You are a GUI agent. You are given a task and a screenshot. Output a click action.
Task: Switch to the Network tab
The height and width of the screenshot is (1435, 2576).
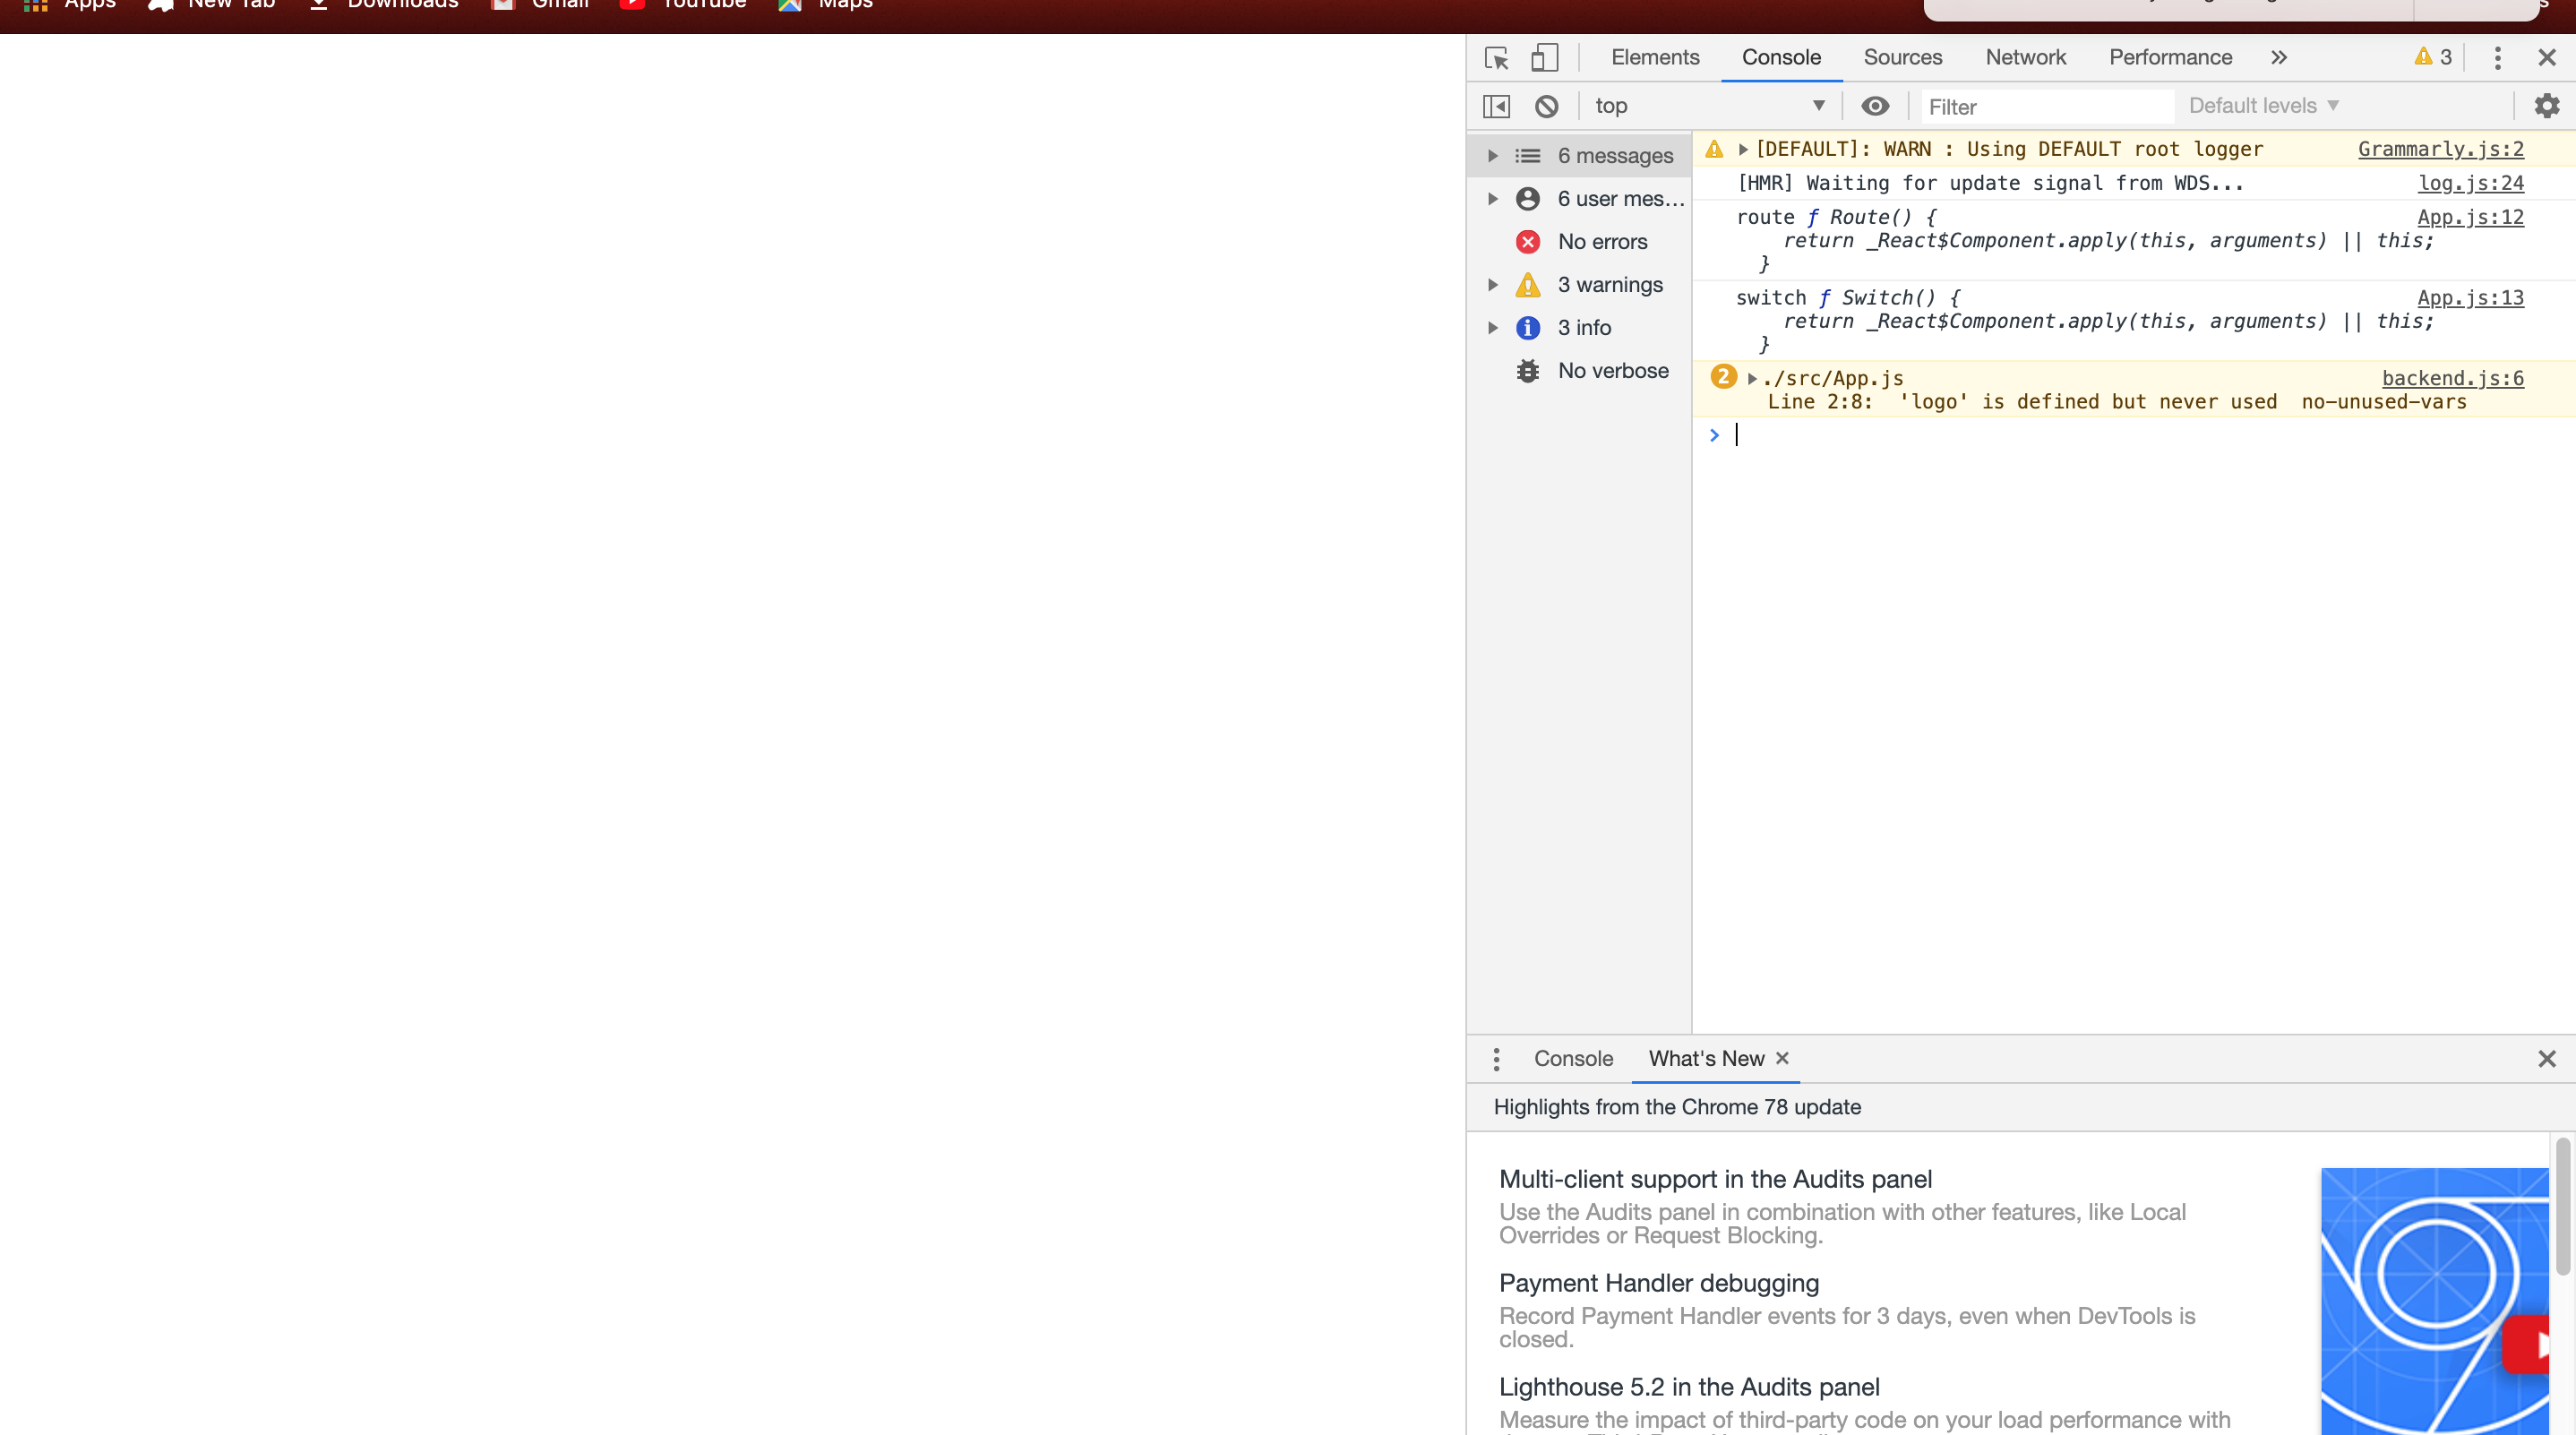(x=2025, y=58)
